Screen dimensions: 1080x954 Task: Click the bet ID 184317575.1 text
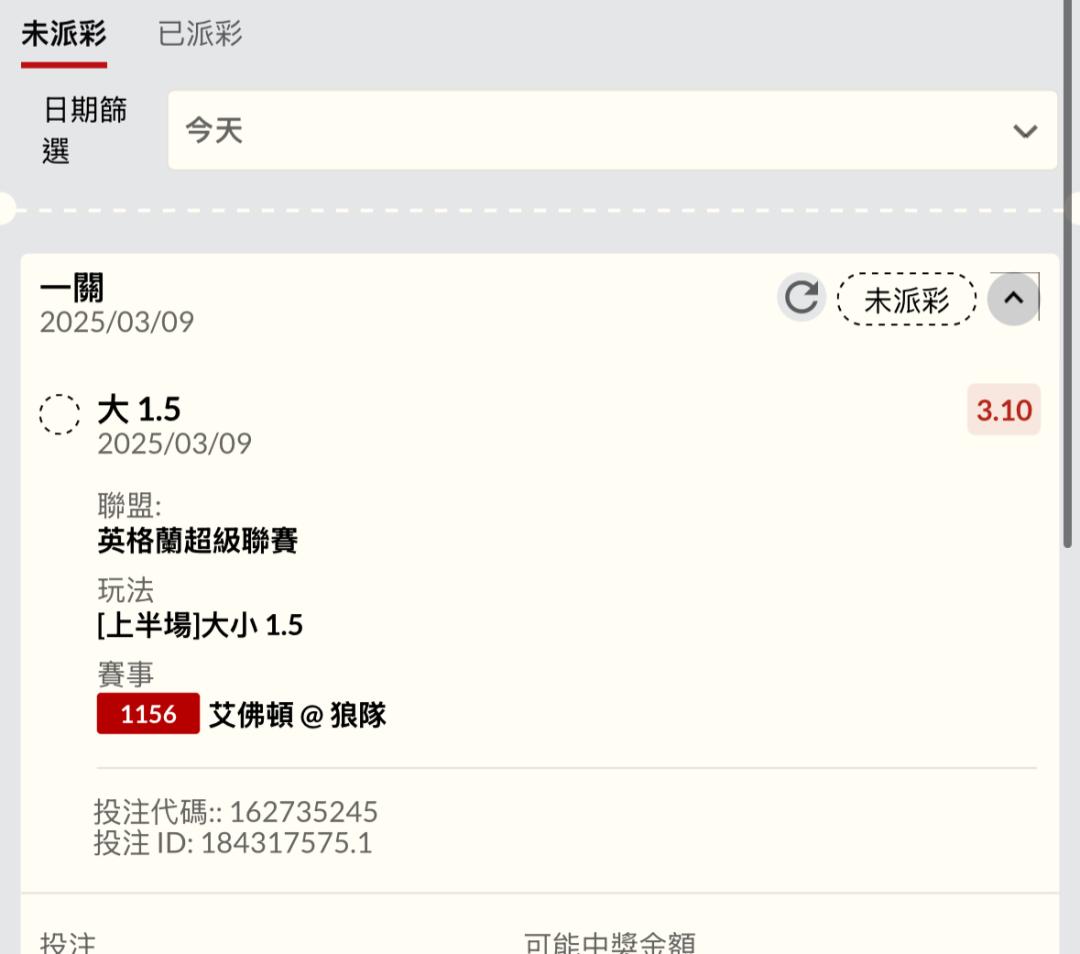(x=286, y=843)
